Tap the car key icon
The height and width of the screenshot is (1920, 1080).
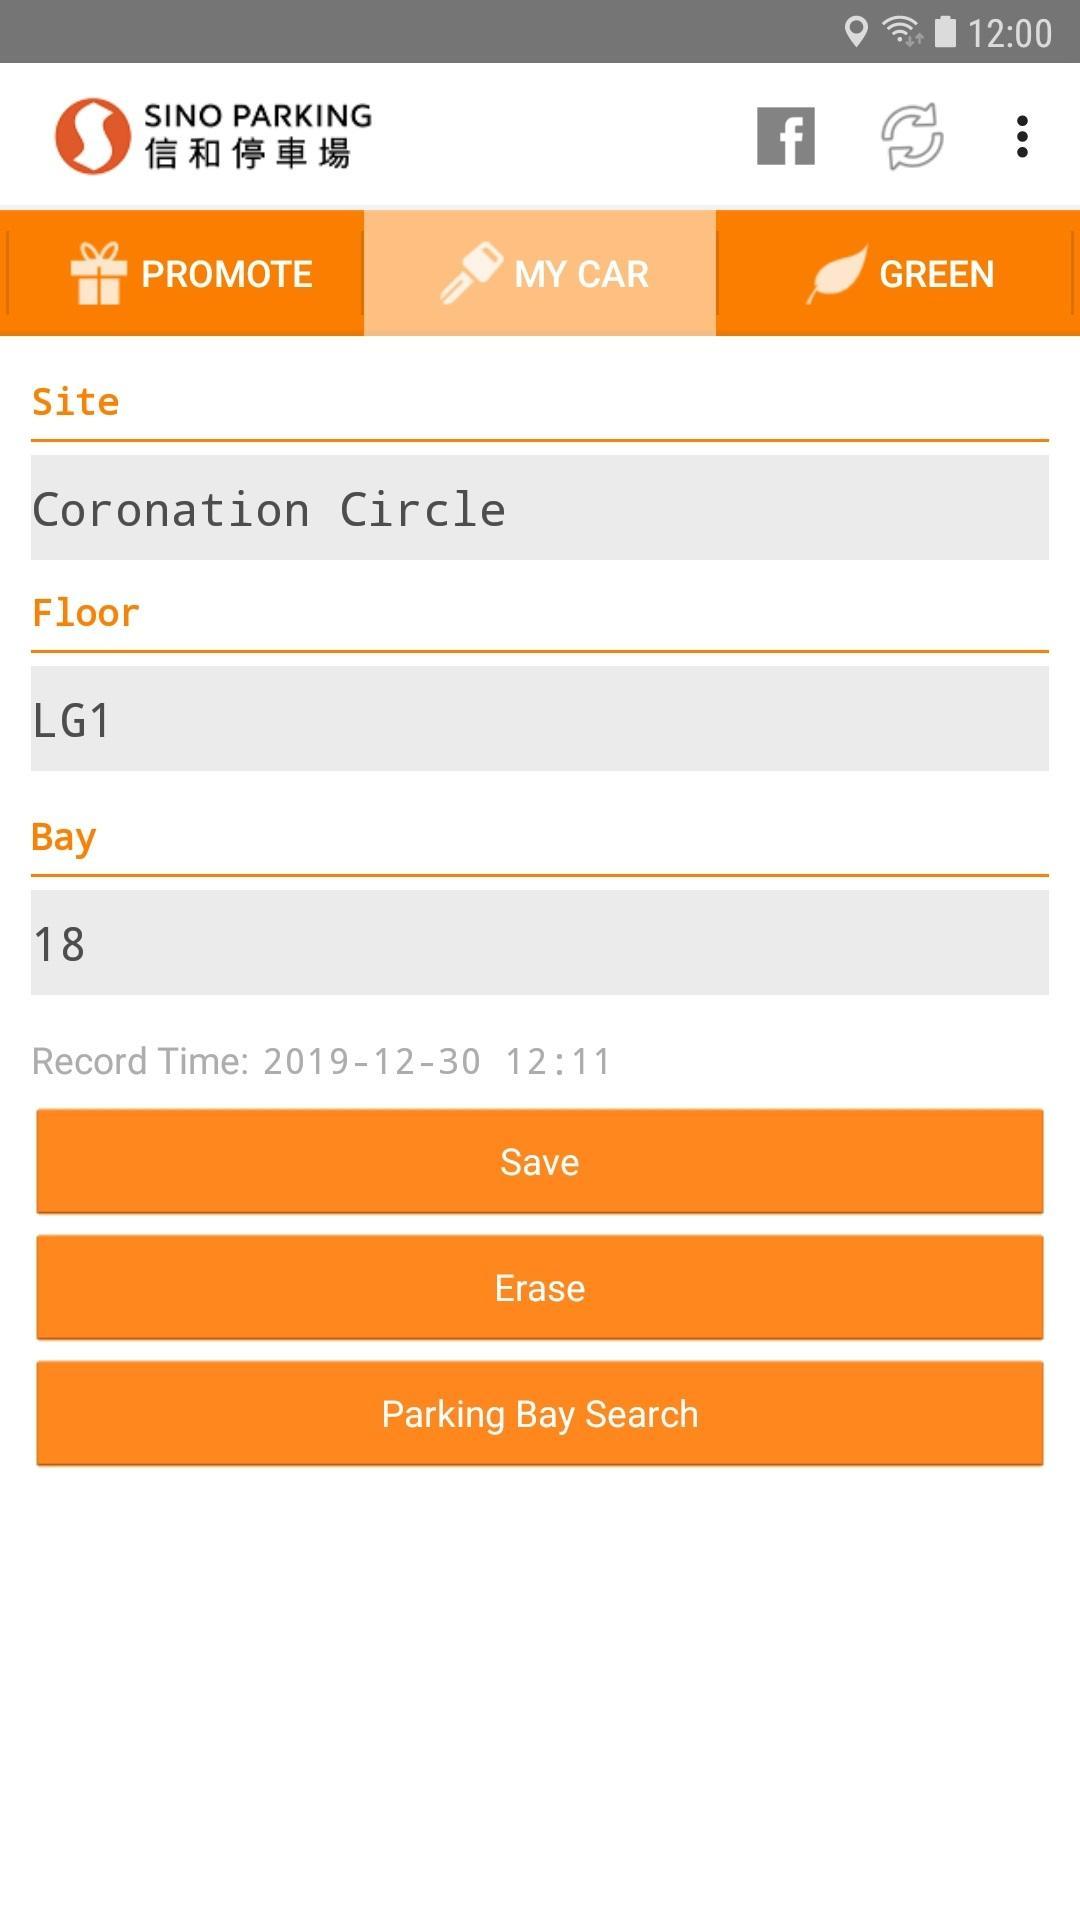click(x=471, y=272)
